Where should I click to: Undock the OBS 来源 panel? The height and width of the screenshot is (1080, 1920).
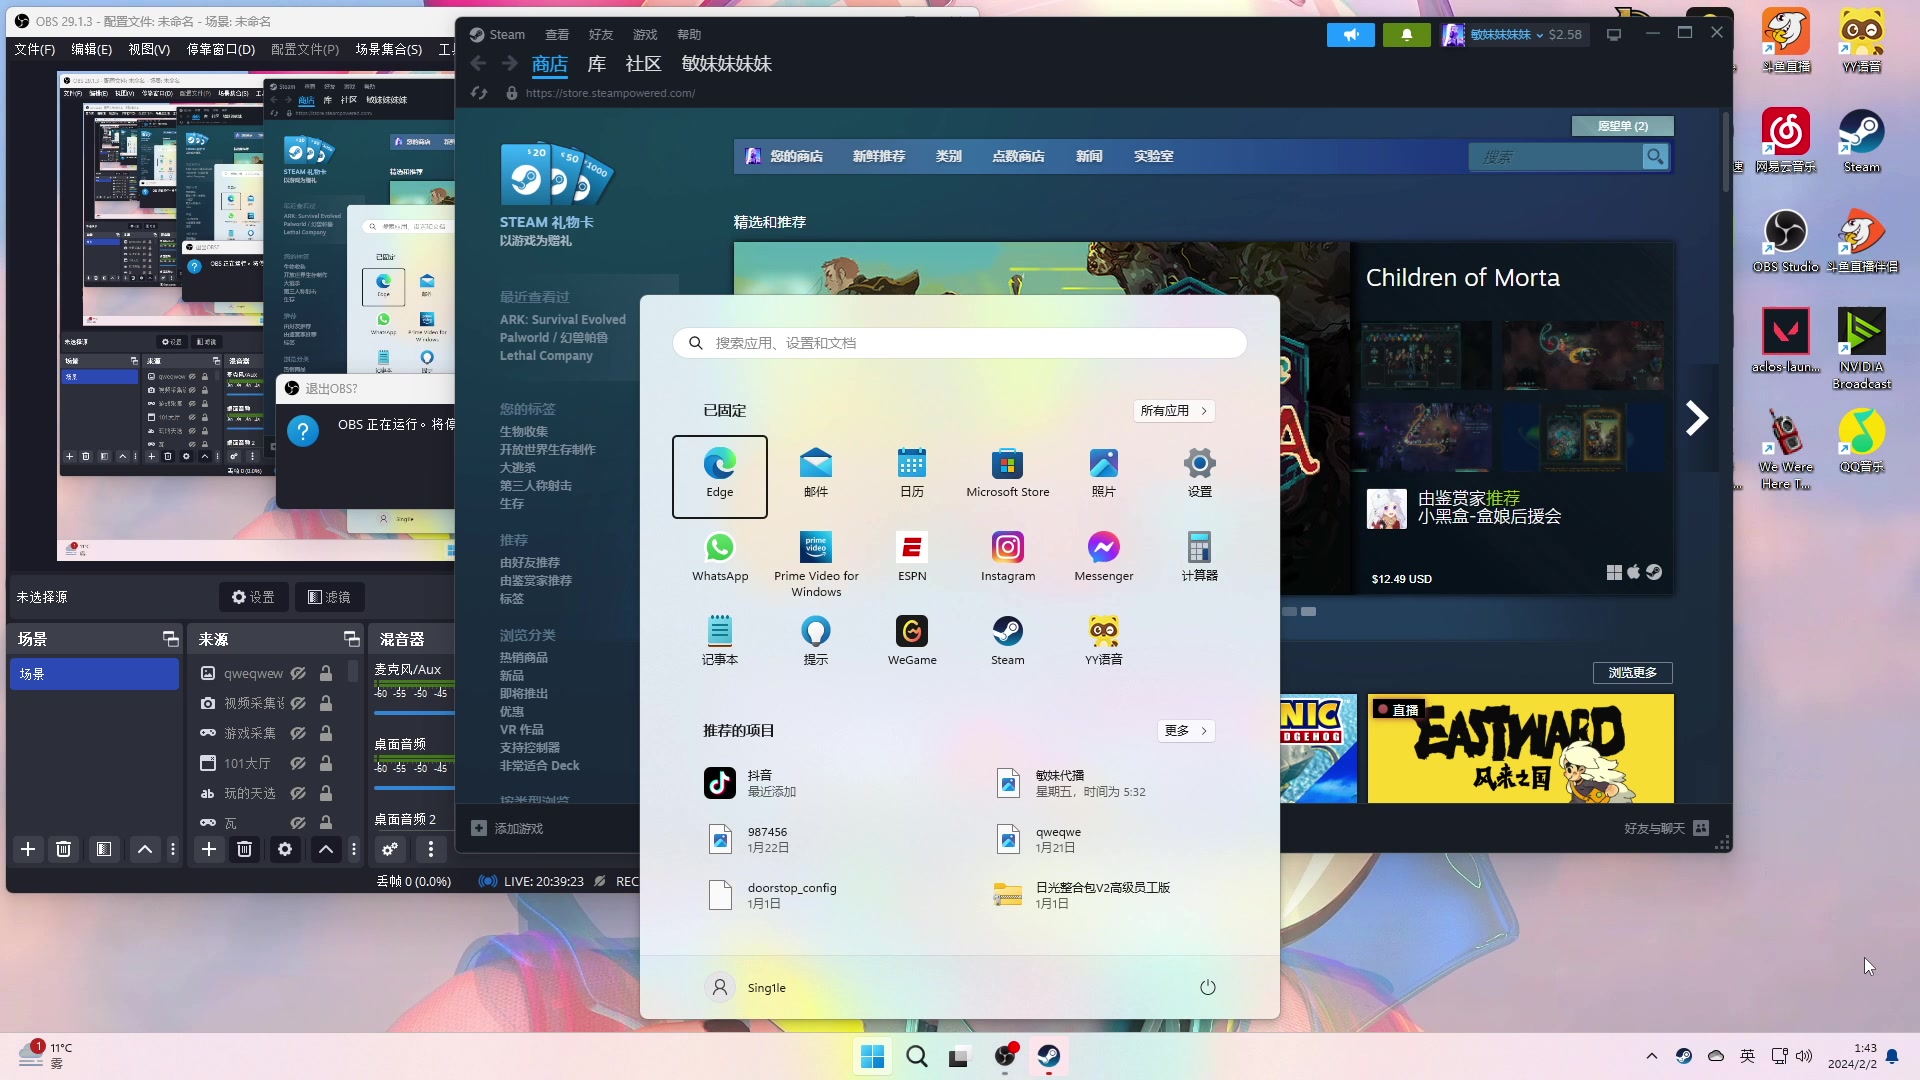click(x=351, y=639)
